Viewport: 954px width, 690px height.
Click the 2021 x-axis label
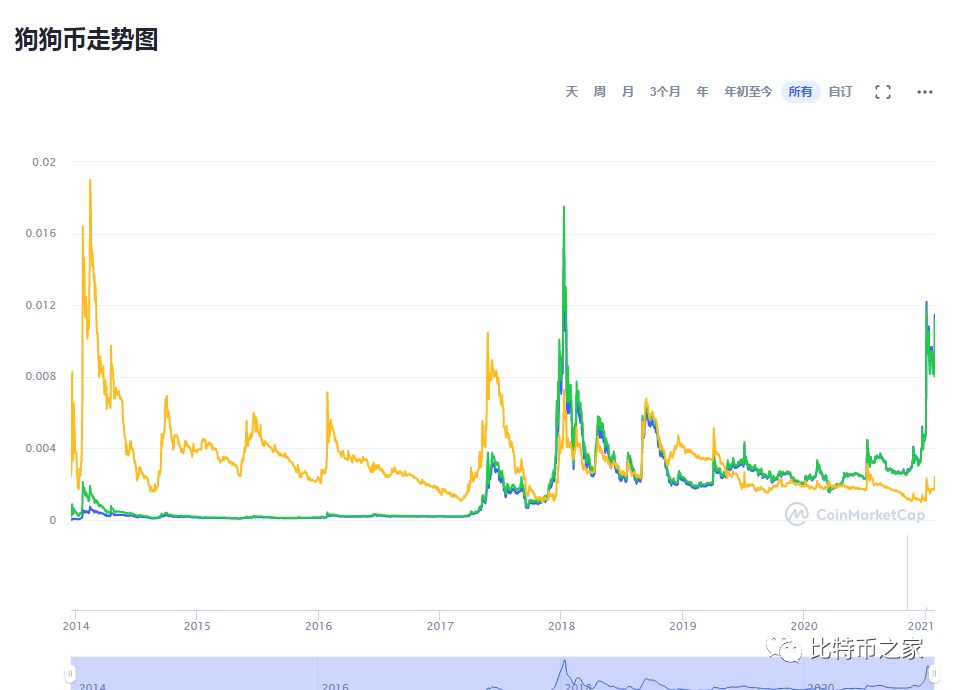pyautogui.click(x=920, y=626)
